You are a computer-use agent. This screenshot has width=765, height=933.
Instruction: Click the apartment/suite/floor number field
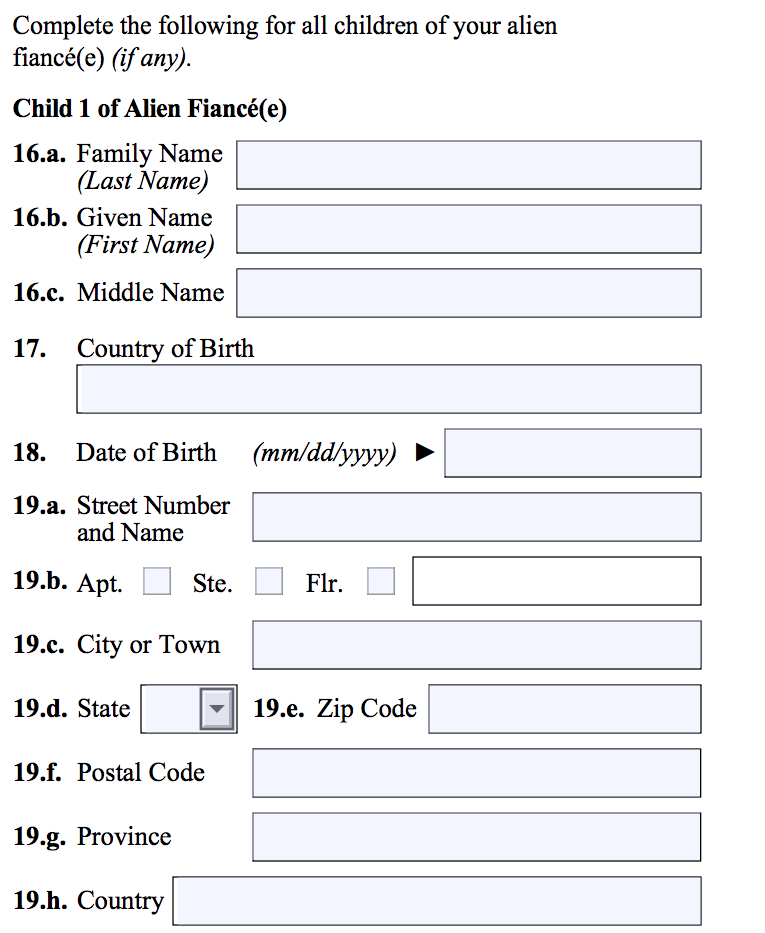click(x=556, y=581)
